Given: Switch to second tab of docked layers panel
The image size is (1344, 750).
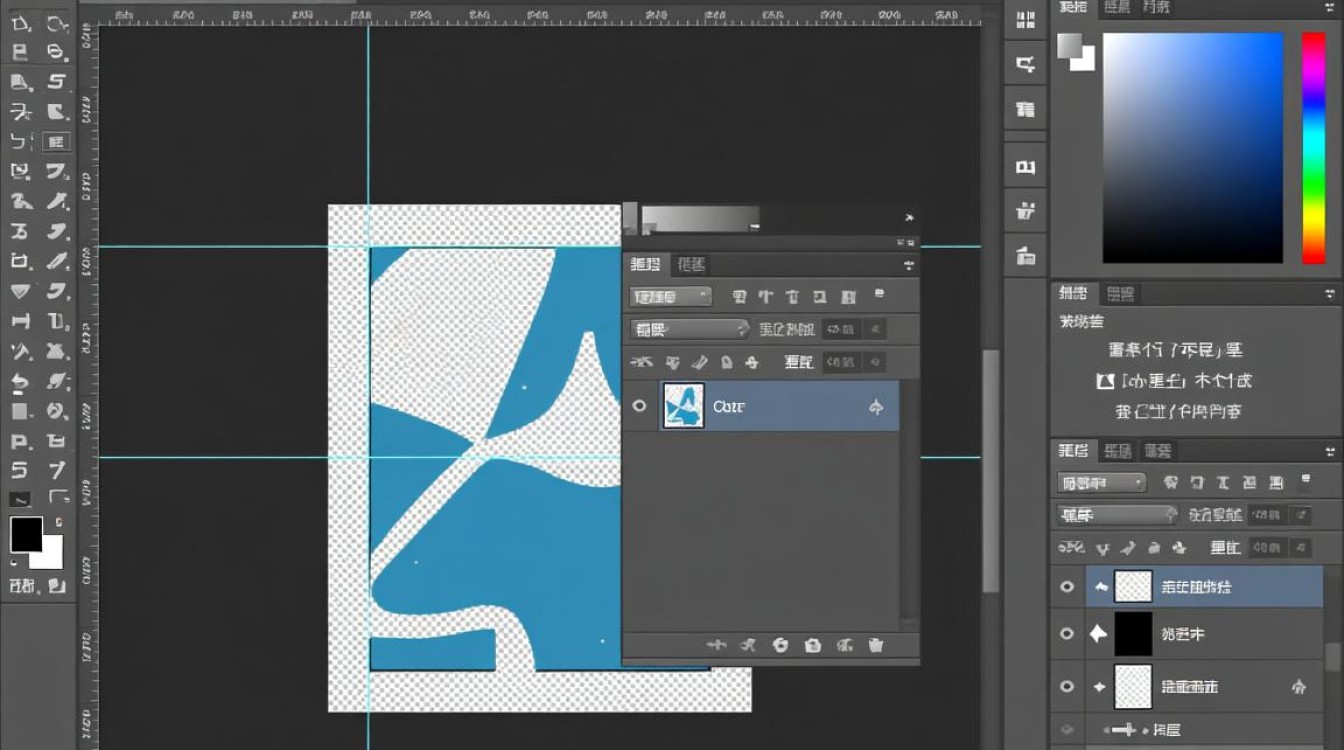Looking at the screenshot, I should [1117, 451].
